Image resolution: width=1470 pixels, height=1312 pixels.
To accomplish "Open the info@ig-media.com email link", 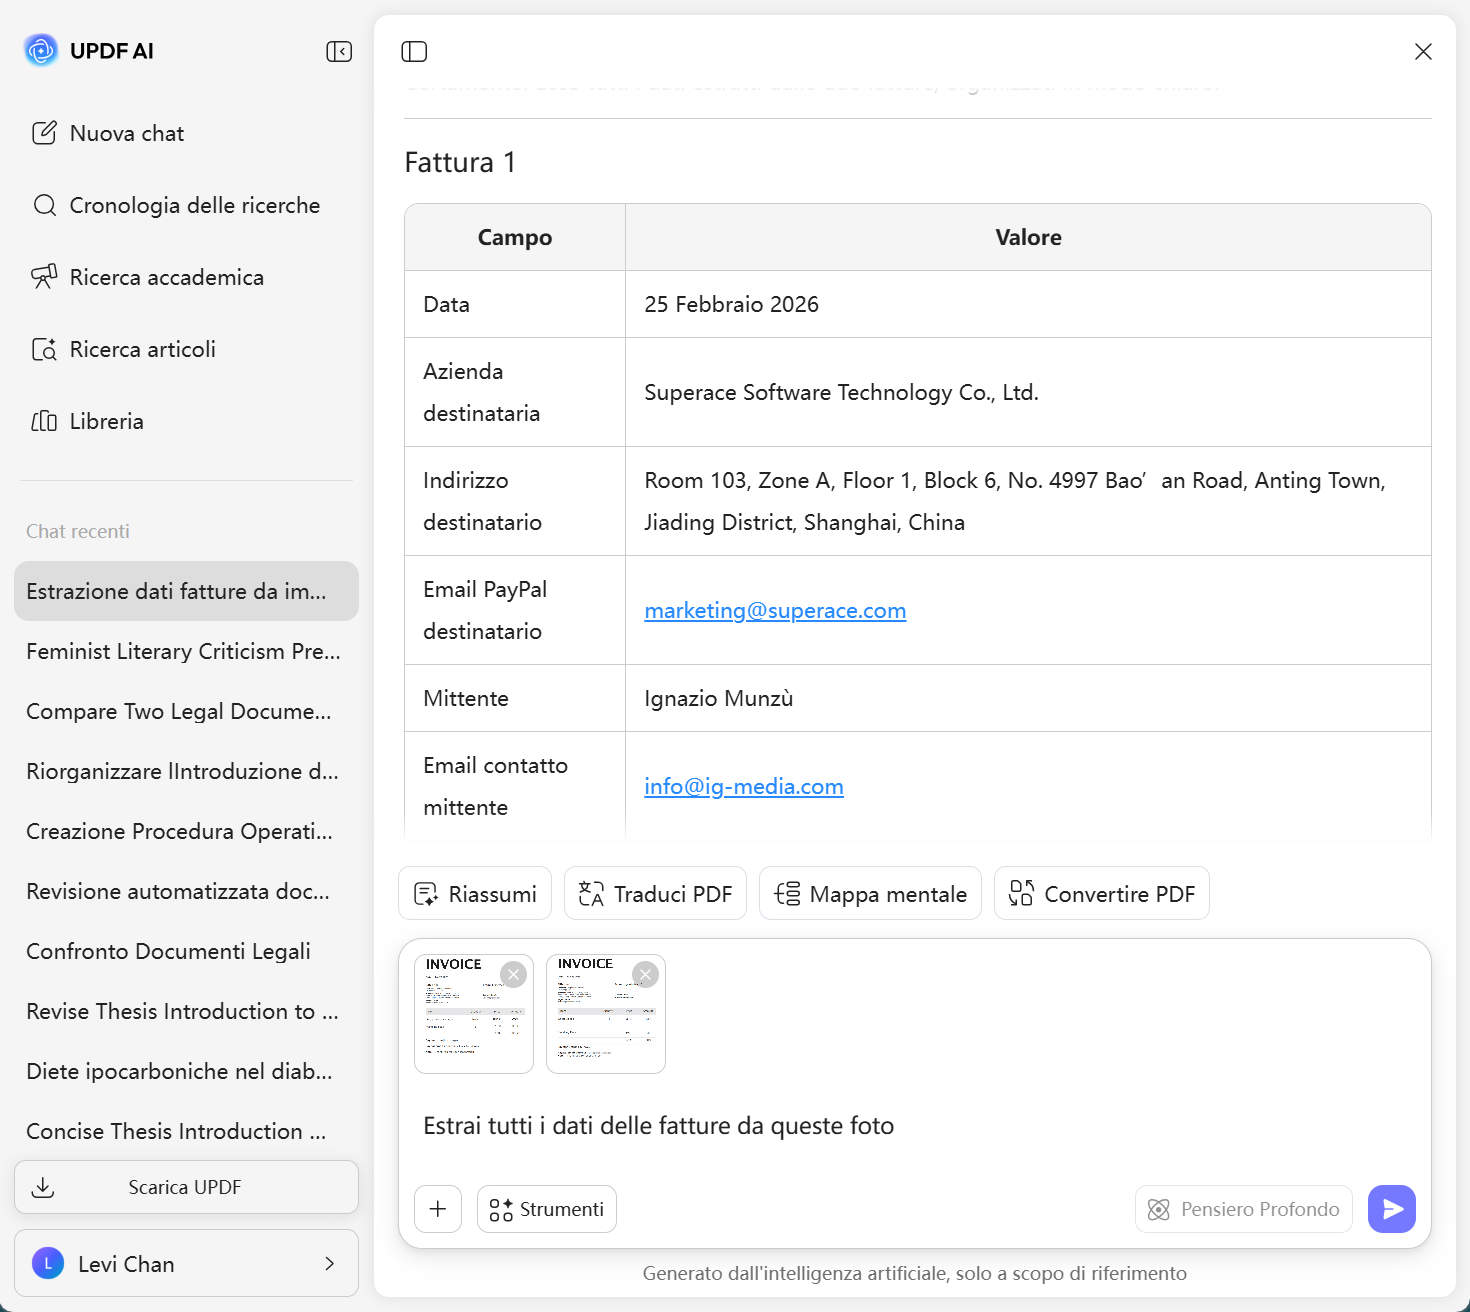I will pos(743,786).
